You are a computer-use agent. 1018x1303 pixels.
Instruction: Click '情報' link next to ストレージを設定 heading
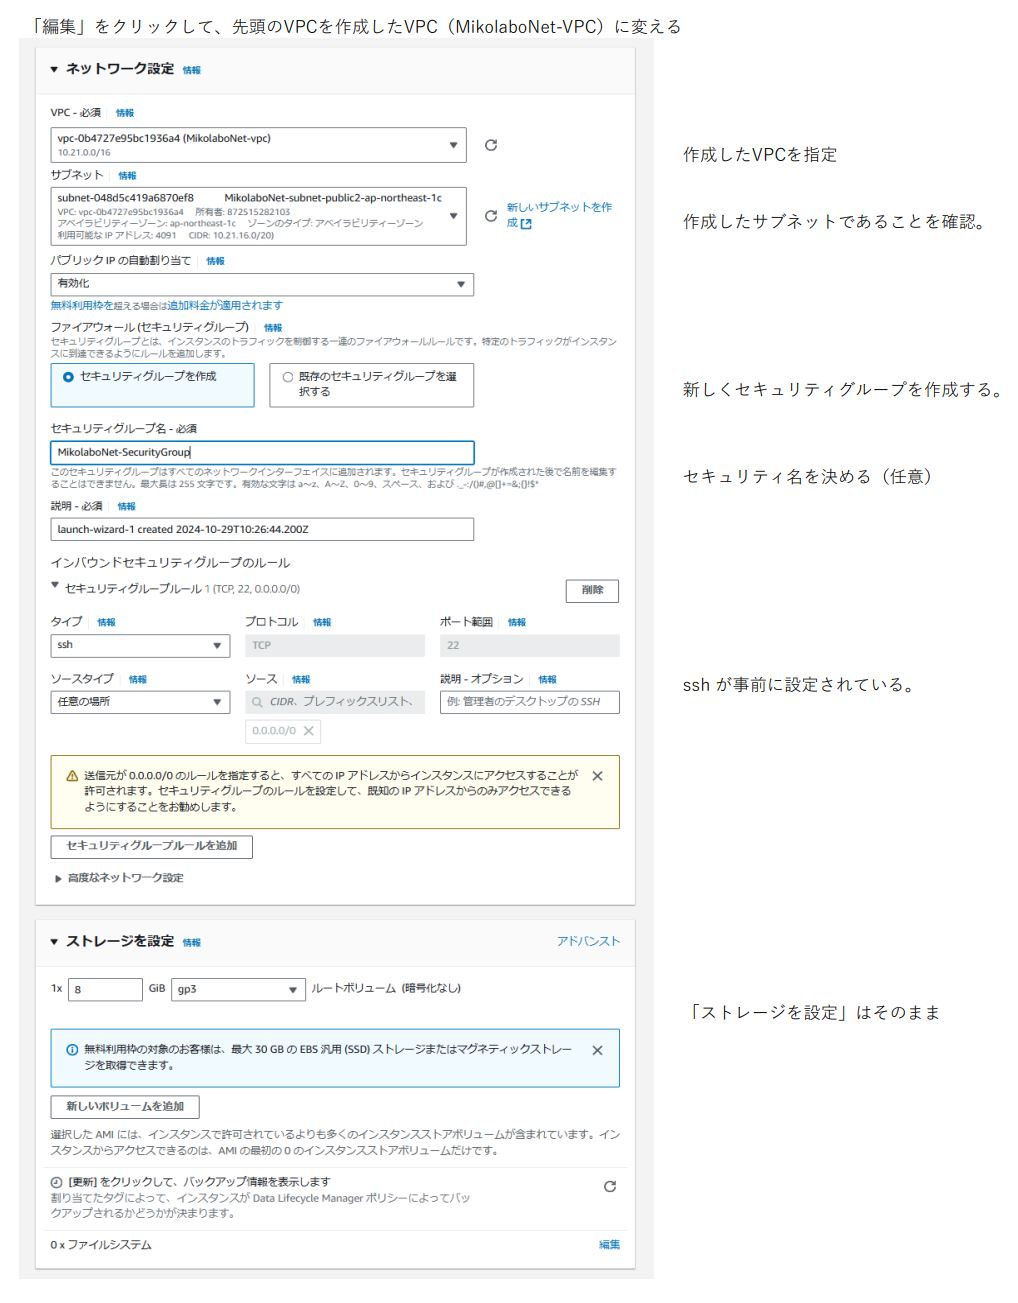point(192,943)
